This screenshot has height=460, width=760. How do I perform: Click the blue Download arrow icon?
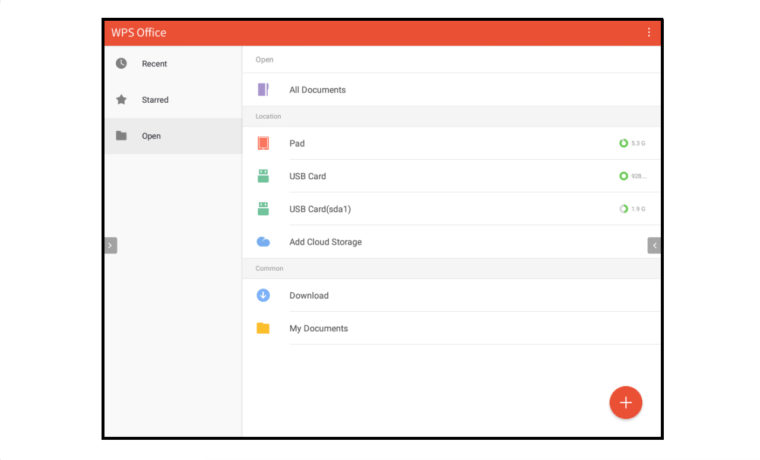(x=263, y=295)
